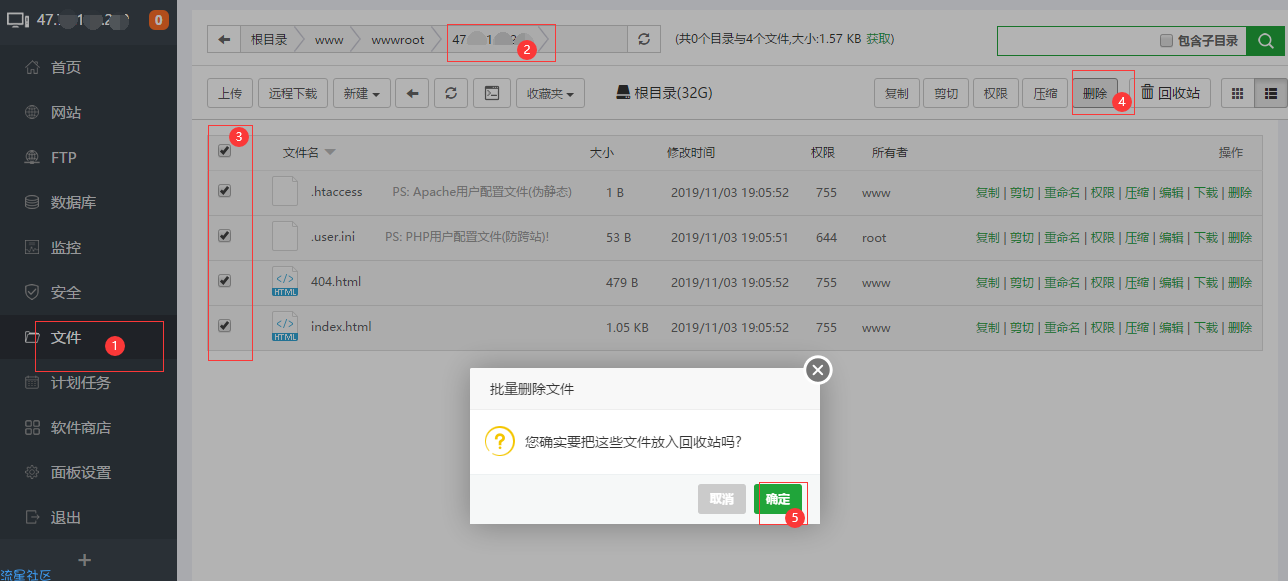Viewport: 1288px width, 581px height.
Task: Toggle the checkbox for 404.html
Action: pyautogui.click(x=224, y=281)
